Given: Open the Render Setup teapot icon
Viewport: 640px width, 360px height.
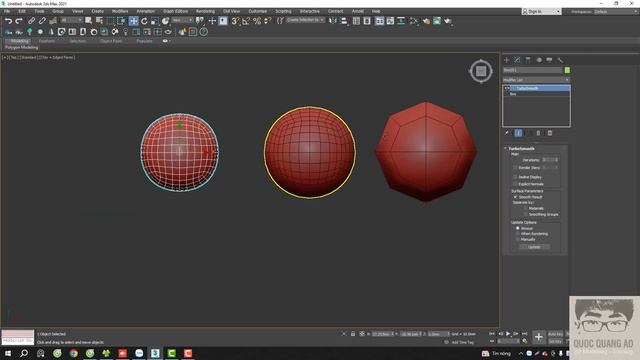Looking at the screenshot, I should pyautogui.click(x=427, y=21).
